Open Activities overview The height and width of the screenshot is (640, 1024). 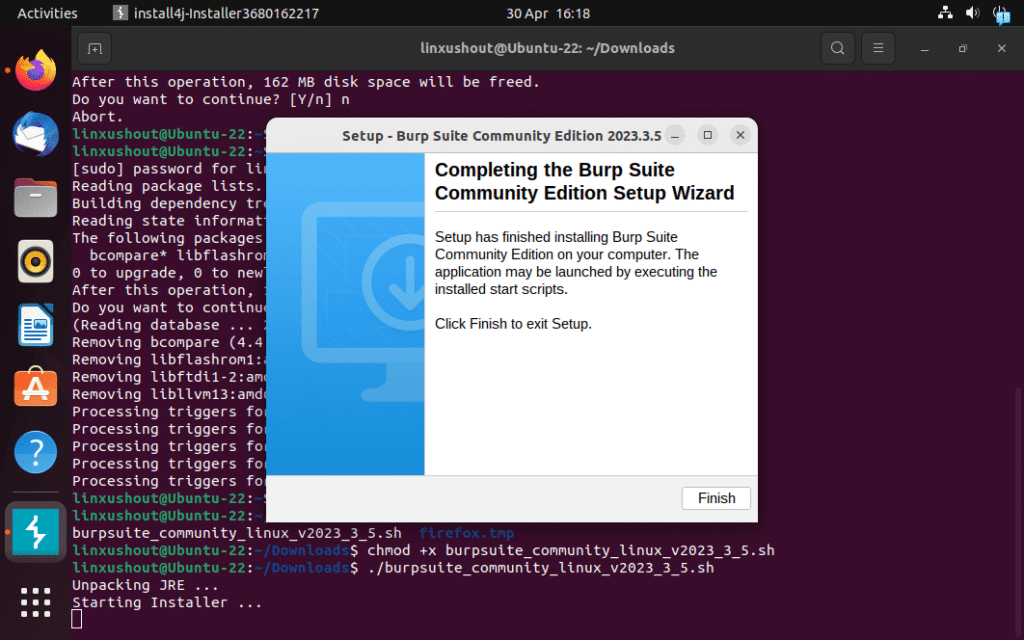pyautogui.click(x=47, y=13)
